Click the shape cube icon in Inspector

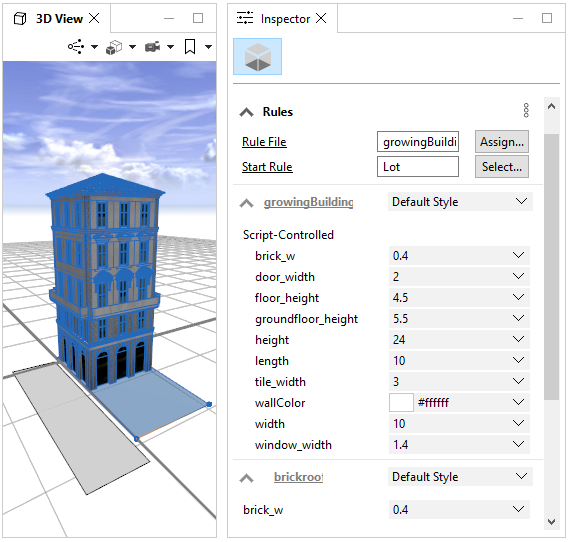[257, 57]
